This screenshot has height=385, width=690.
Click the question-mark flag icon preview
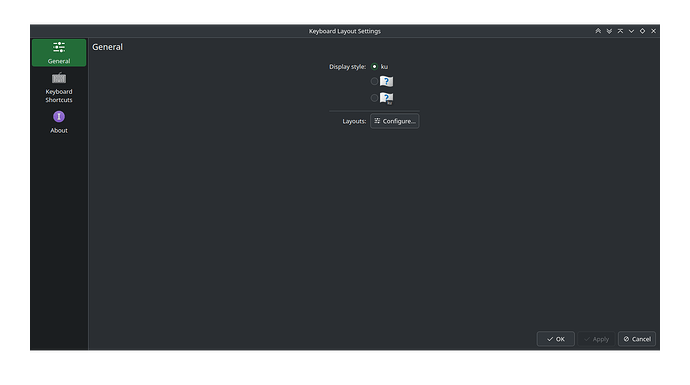click(386, 81)
